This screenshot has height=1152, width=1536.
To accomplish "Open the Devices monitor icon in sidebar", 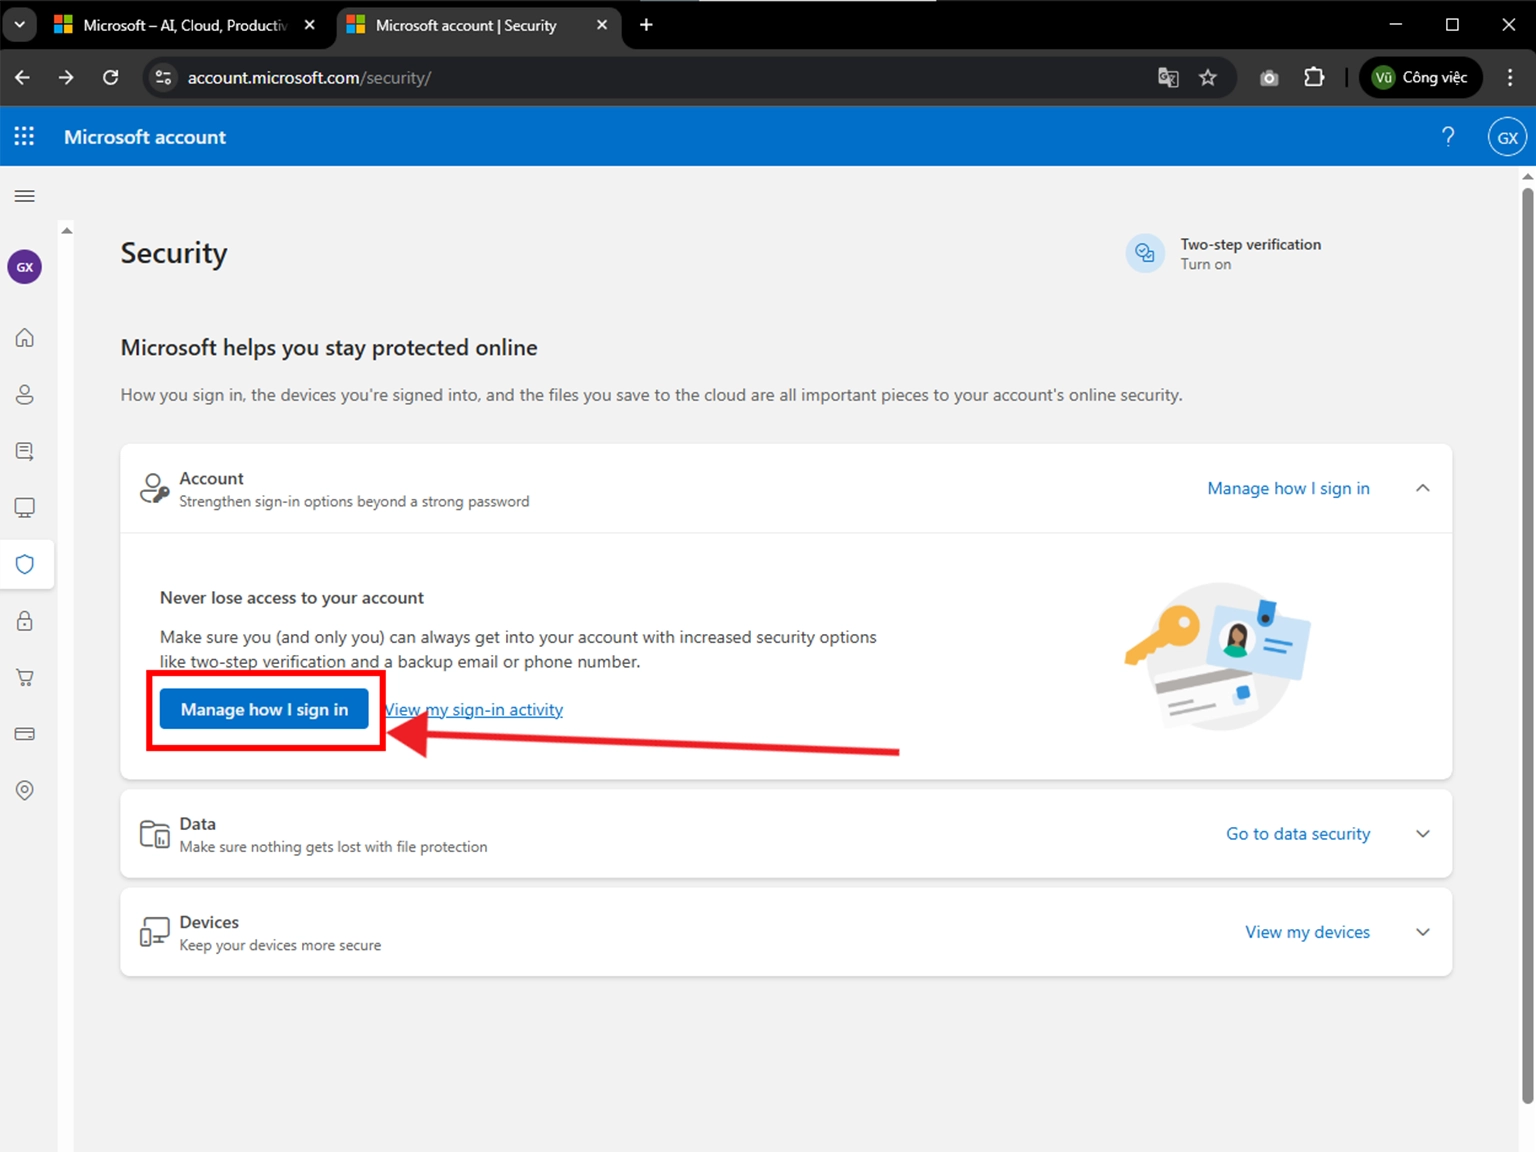I will (24, 507).
